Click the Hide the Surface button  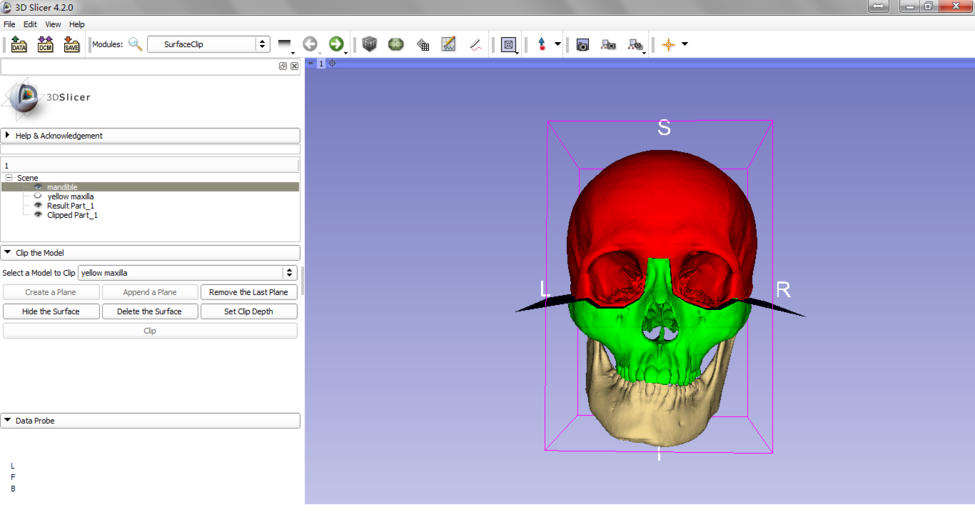[x=51, y=311]
